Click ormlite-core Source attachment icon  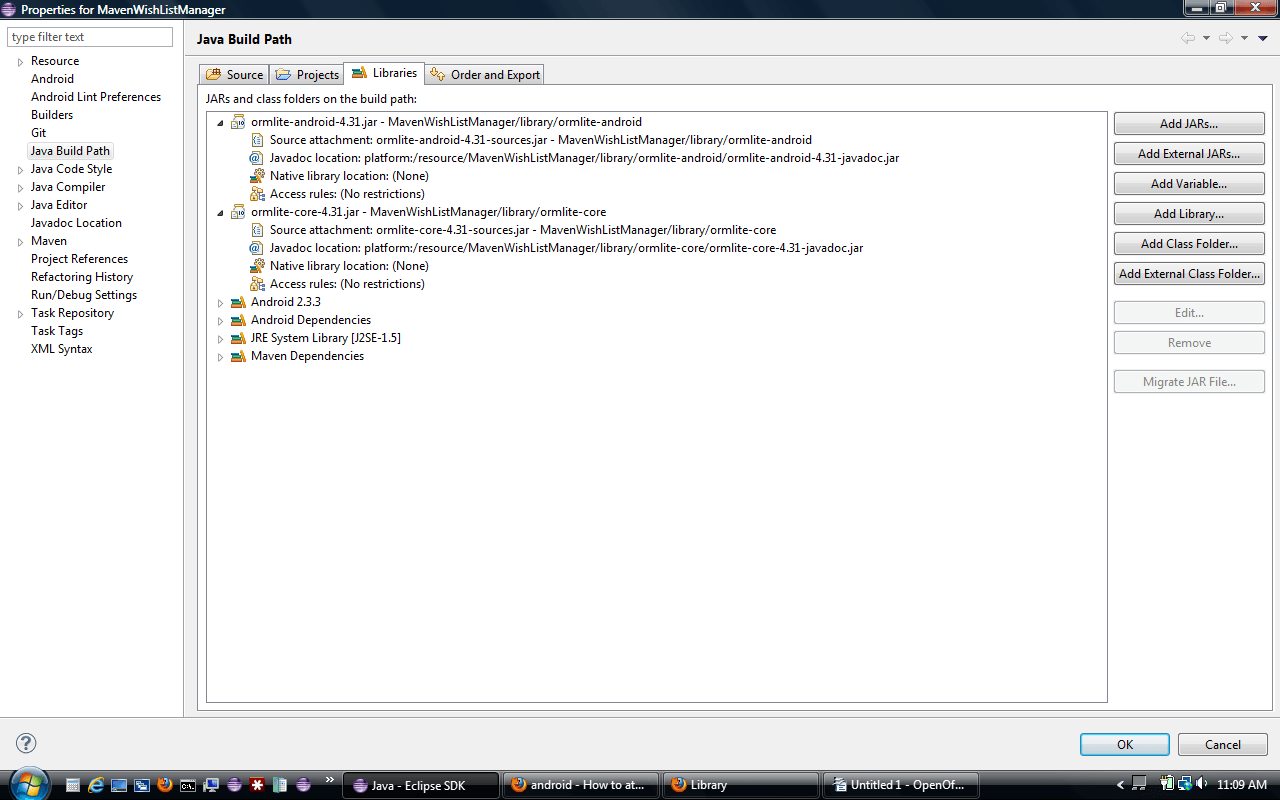257,230
